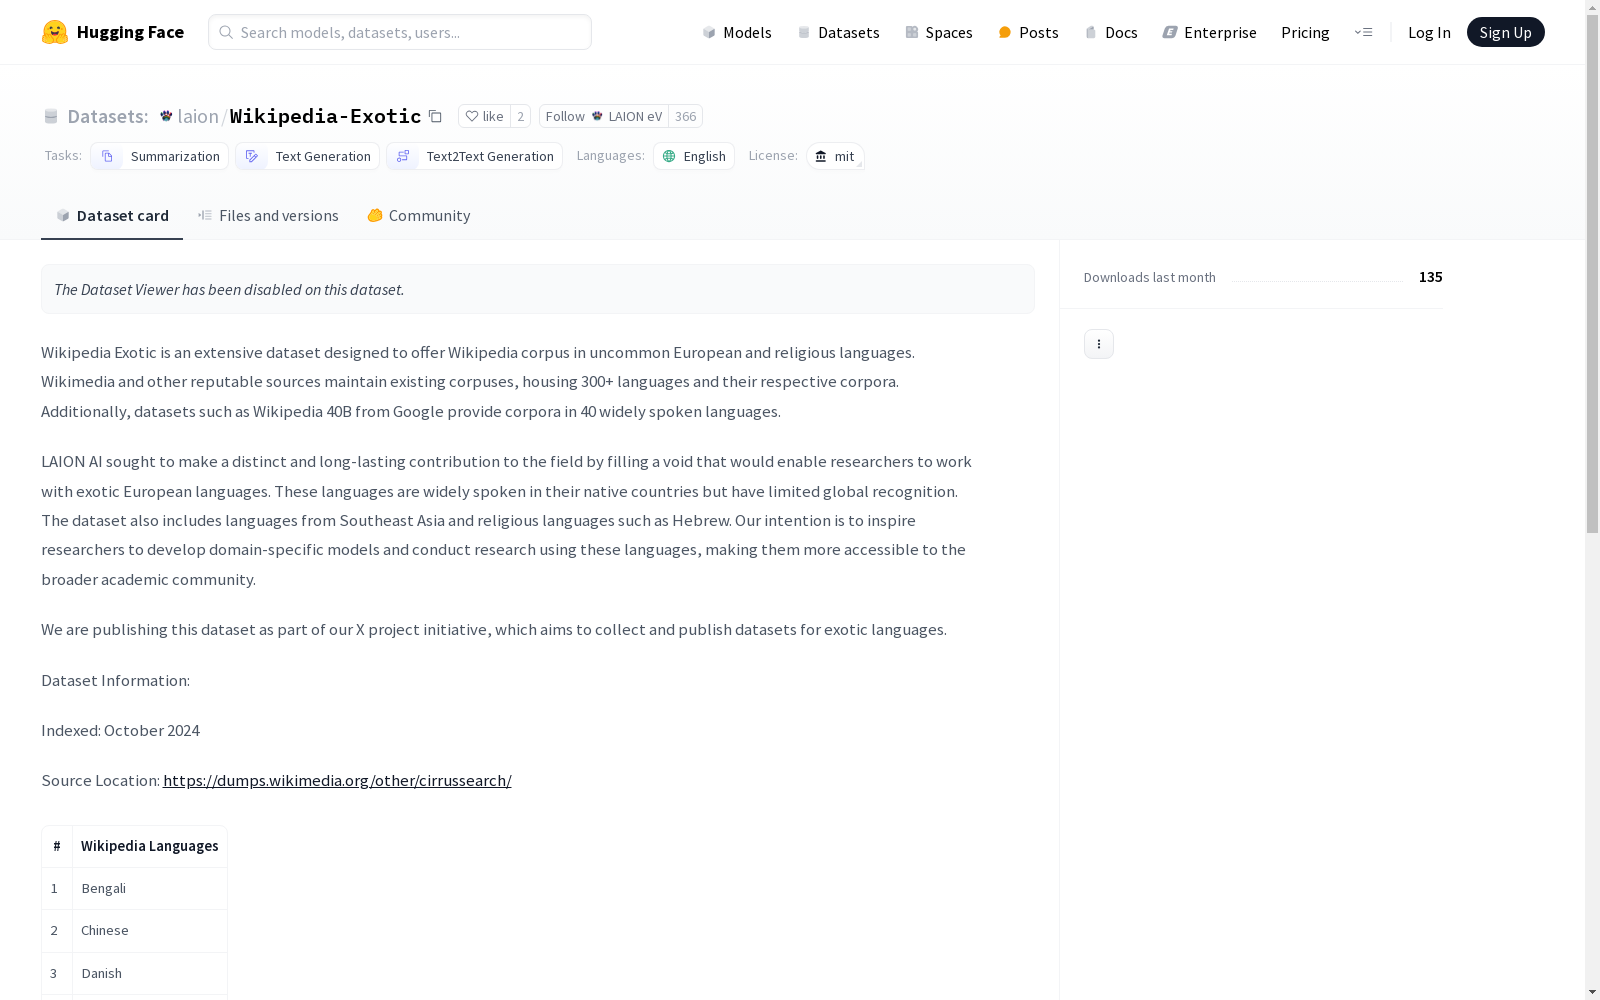Viewport: 1600px width, 1000px height.
Task: Copy dataset name with the copy icon
Action: pyautogui.click(x=435, y=116)
